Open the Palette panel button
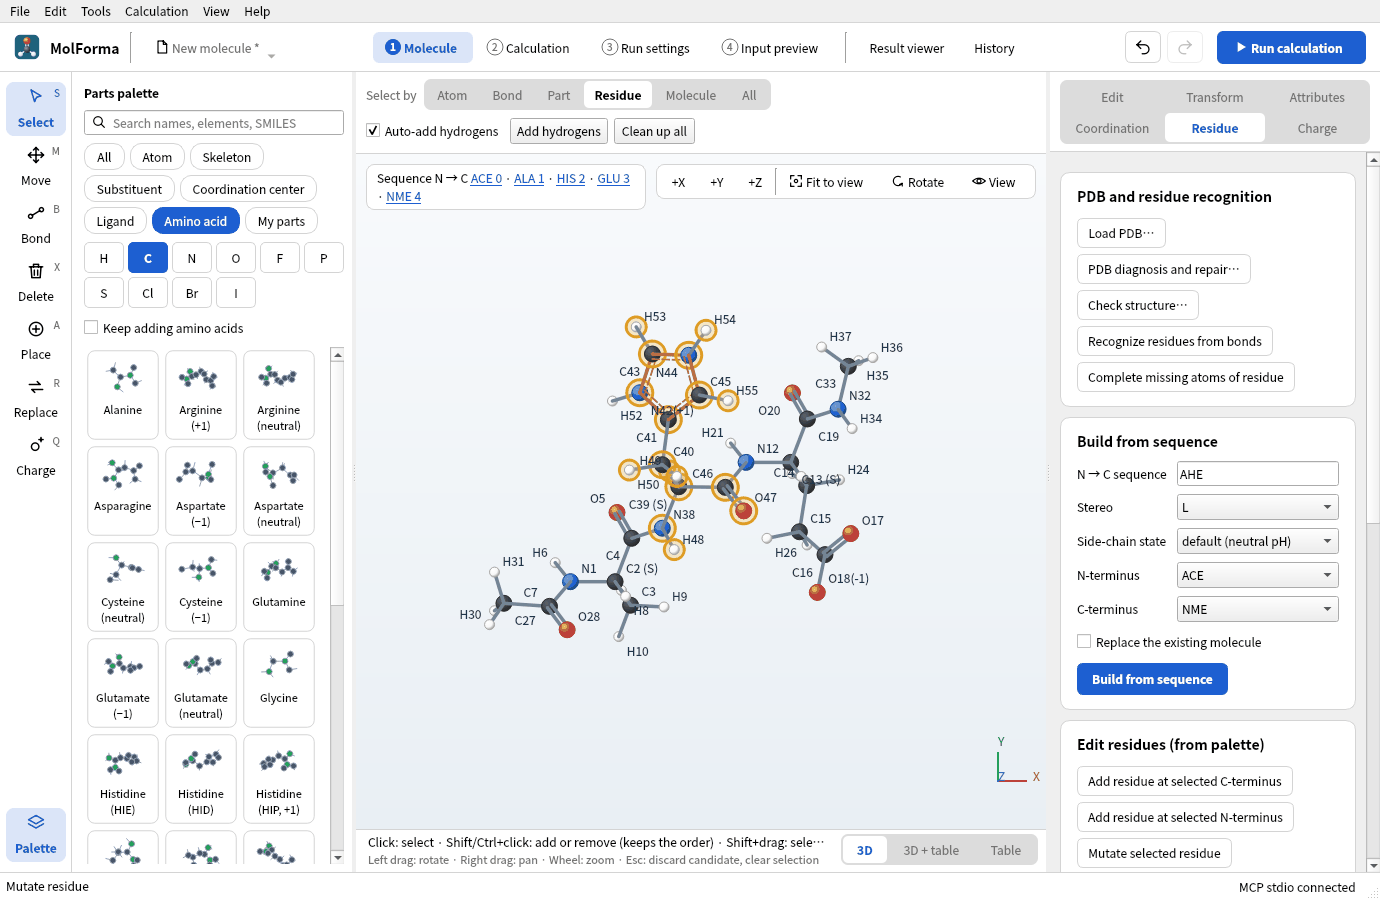Viewport: 1380px width, 900px height. [36, 834]
